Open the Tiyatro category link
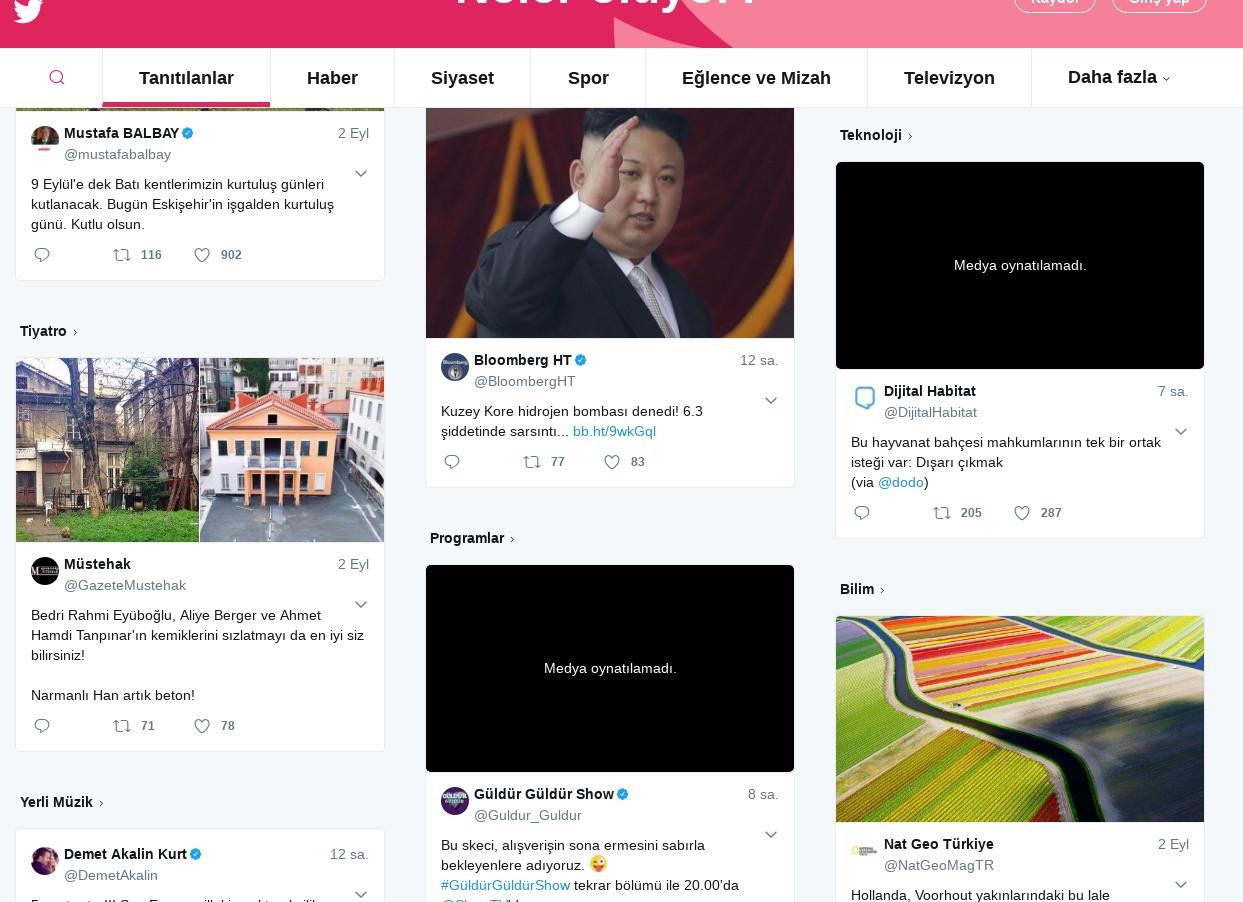This screenshot has width=1243, height=902. (x=48, y=331)
